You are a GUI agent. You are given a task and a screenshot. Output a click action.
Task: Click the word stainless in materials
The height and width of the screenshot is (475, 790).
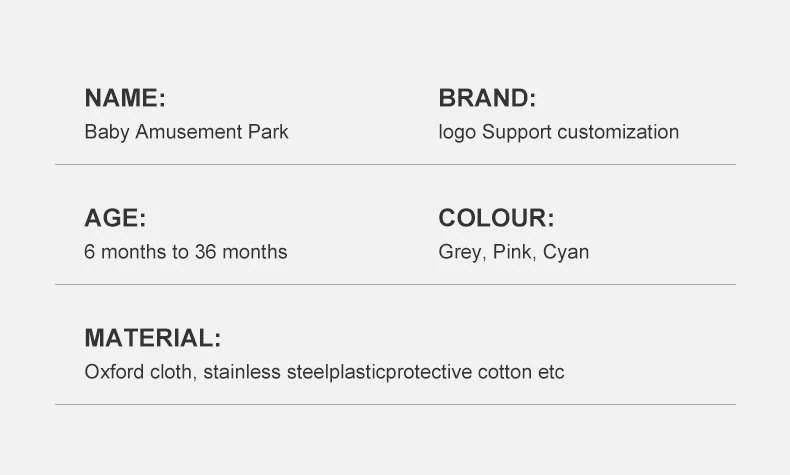point(242,372)
